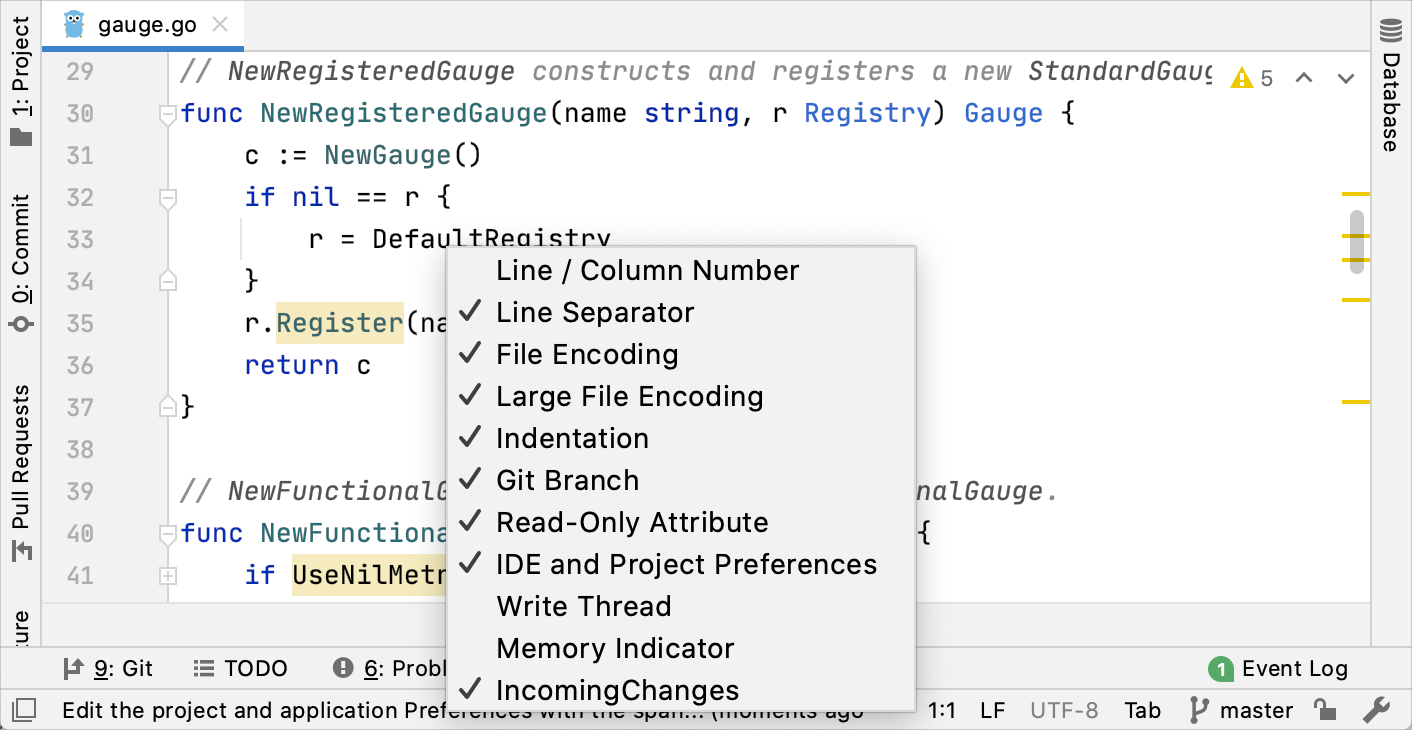This screenshot has width=1412, height=730.
Task: Jump to previous highlighted error arrow
Action: tap(1304, 78)
